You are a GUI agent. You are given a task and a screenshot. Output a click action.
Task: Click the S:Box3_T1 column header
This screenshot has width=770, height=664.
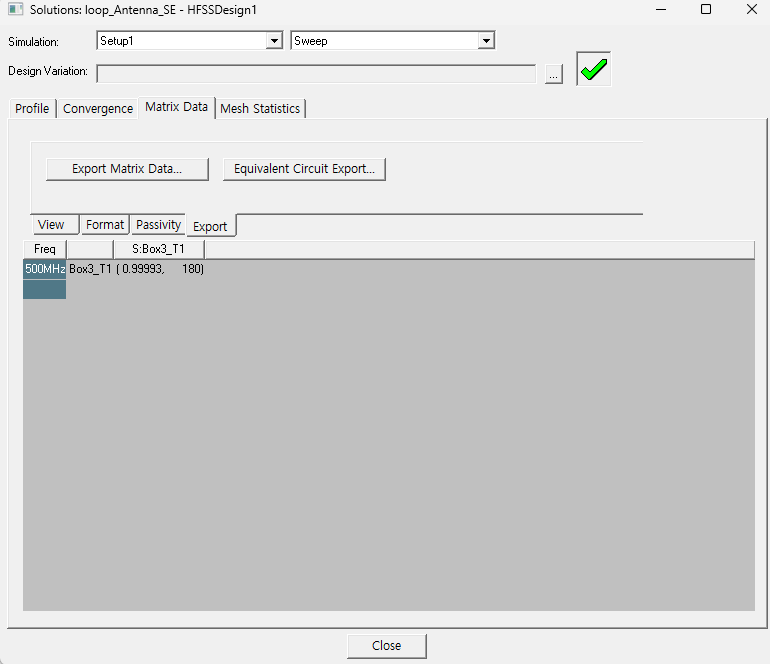point(158,249)
